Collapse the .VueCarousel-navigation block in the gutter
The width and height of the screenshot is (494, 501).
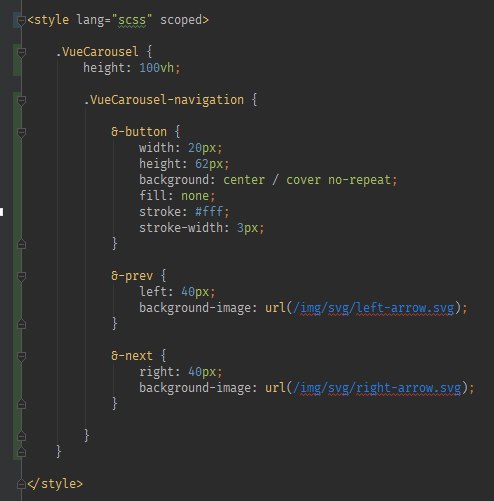tap(21, 100)
